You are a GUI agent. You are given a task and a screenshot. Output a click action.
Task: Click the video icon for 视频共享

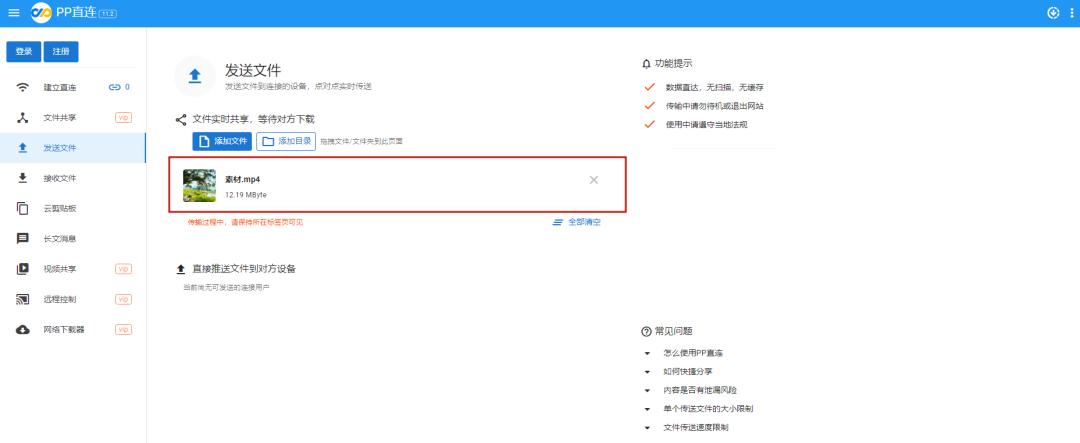[x=23, y=269]
